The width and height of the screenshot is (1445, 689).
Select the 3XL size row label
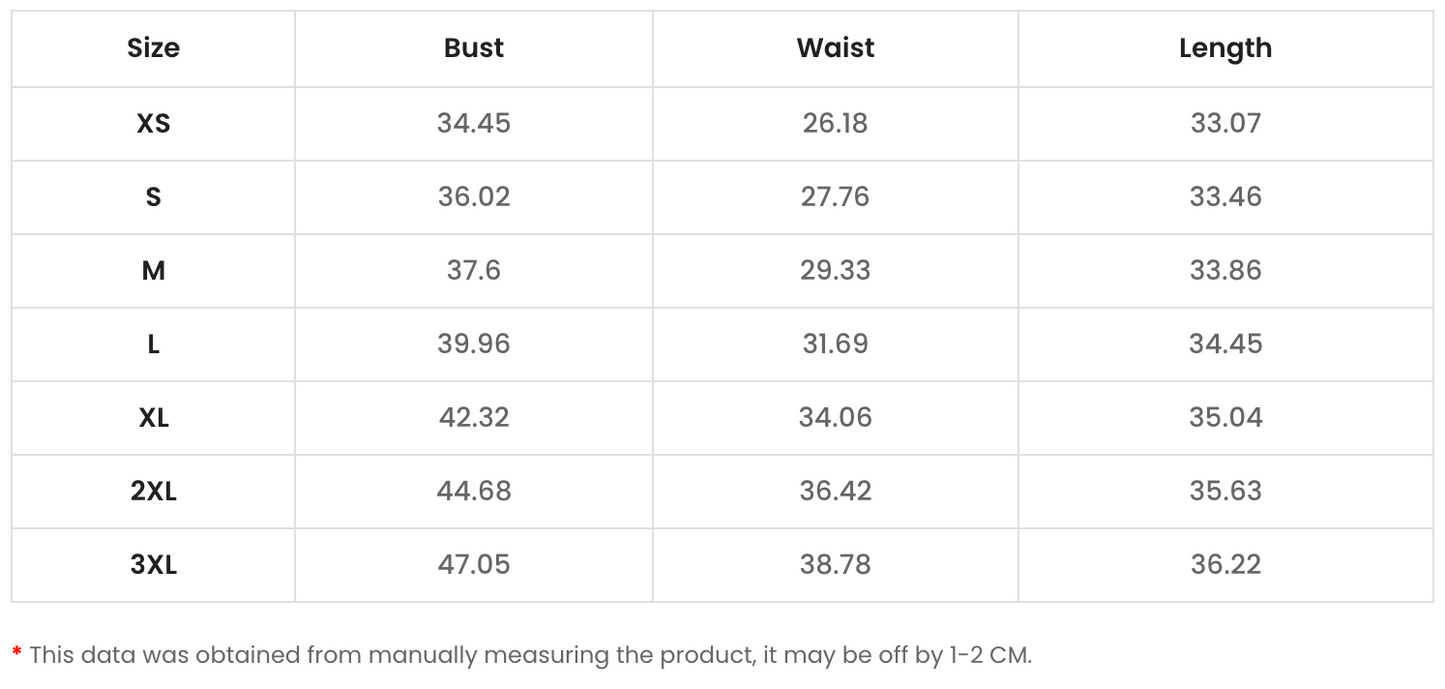[153, 565]
